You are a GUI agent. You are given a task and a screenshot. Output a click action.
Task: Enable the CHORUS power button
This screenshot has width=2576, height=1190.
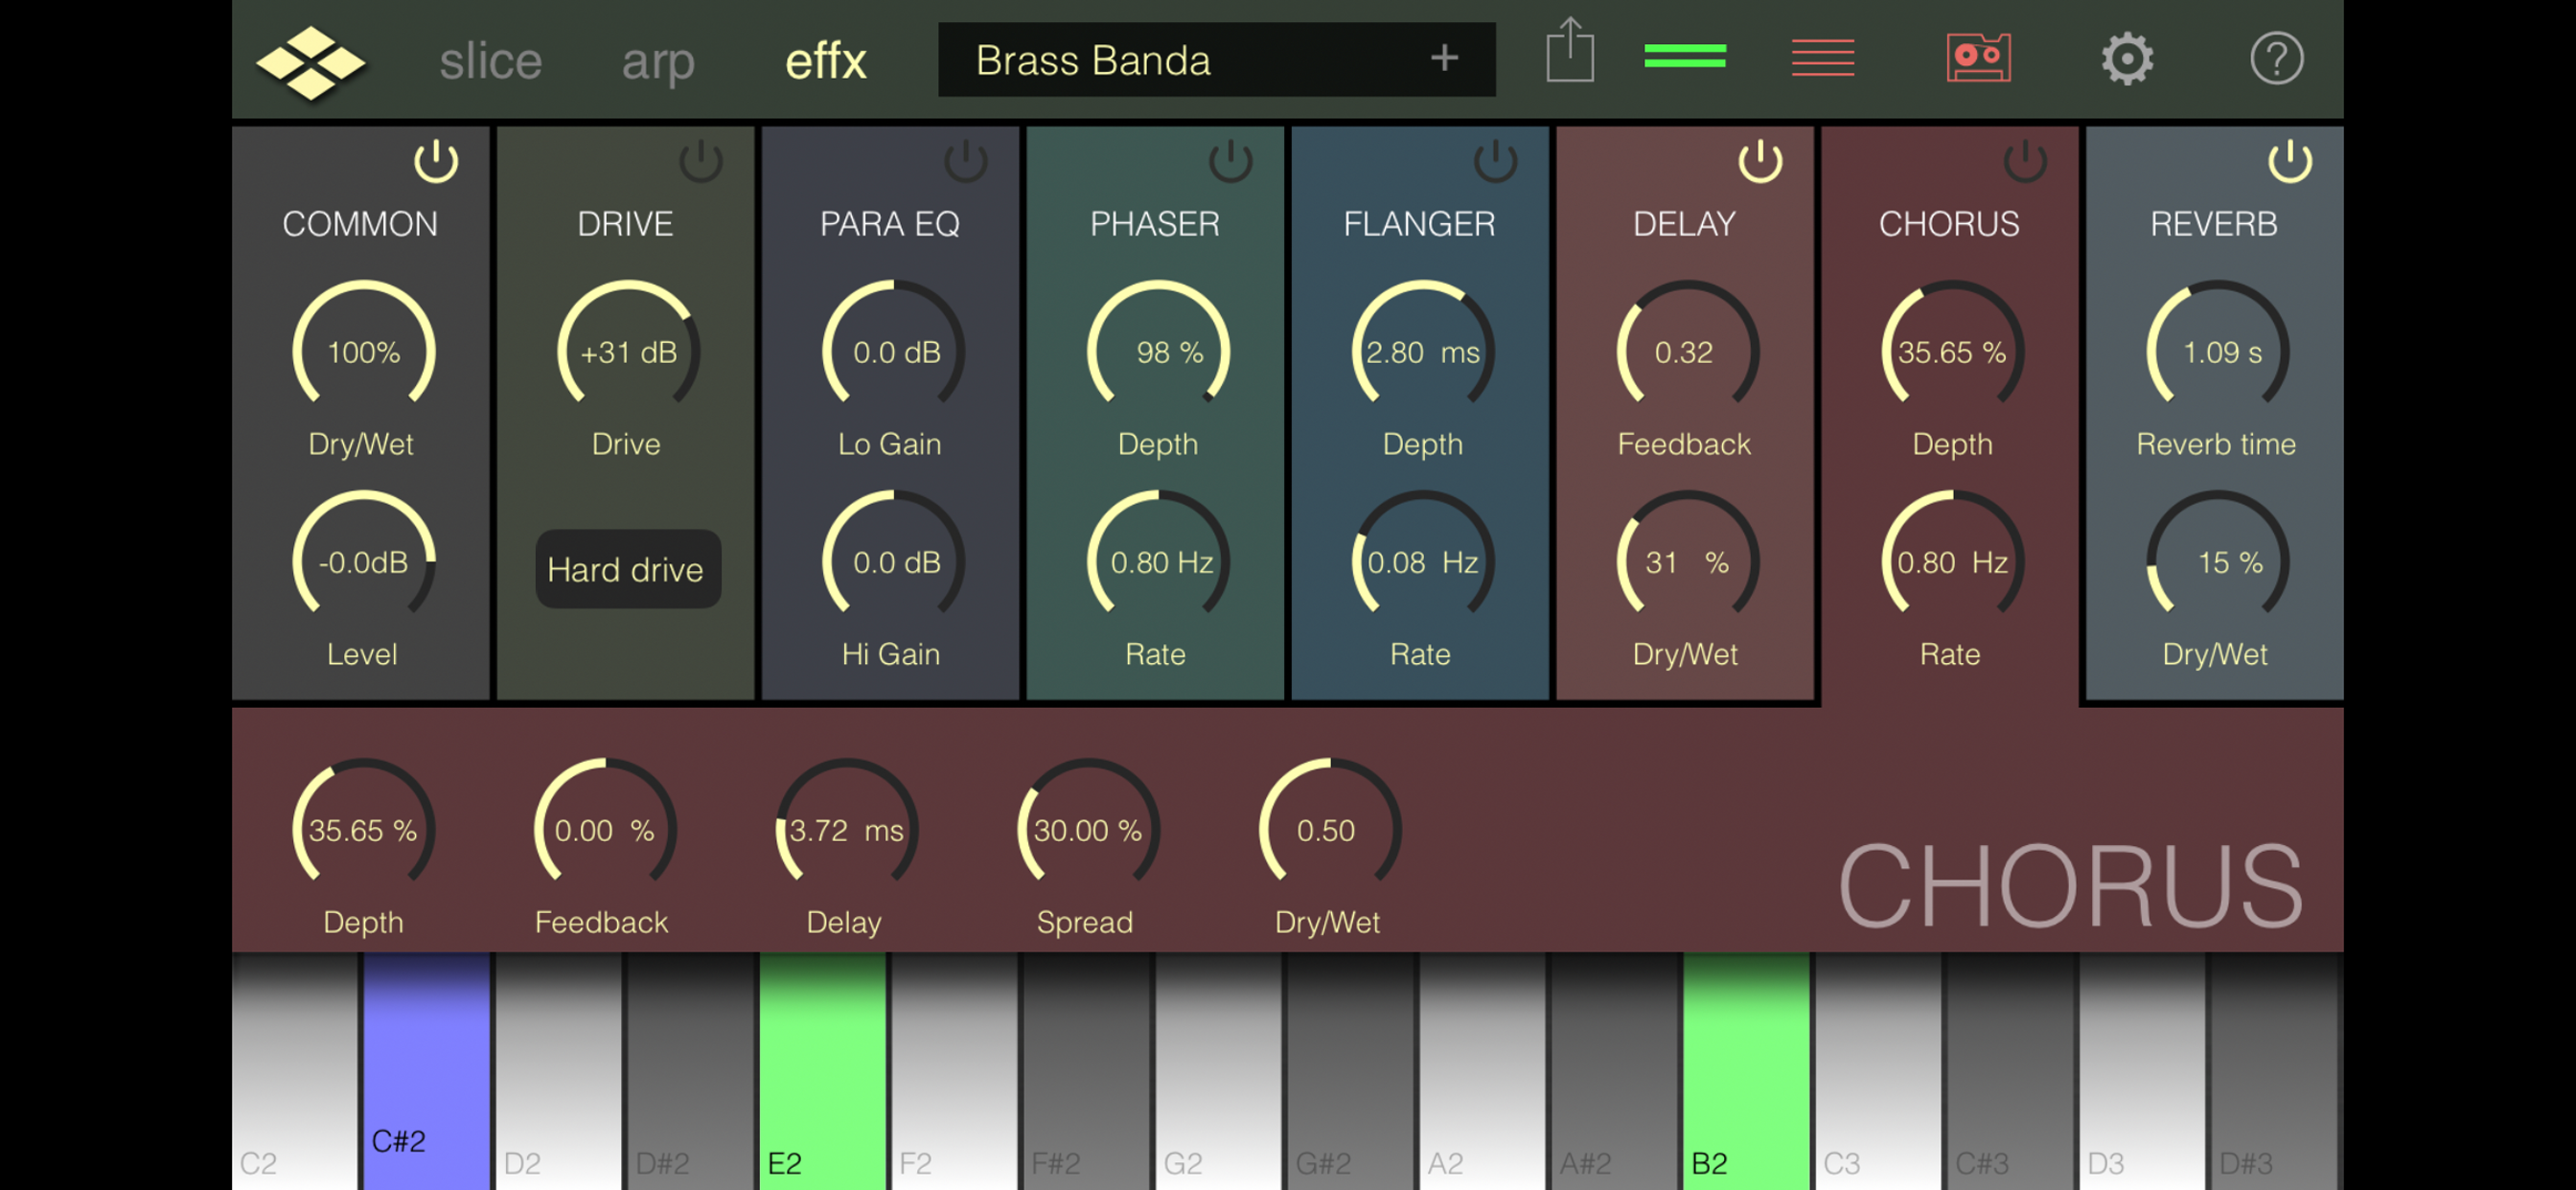[2024, 161]
